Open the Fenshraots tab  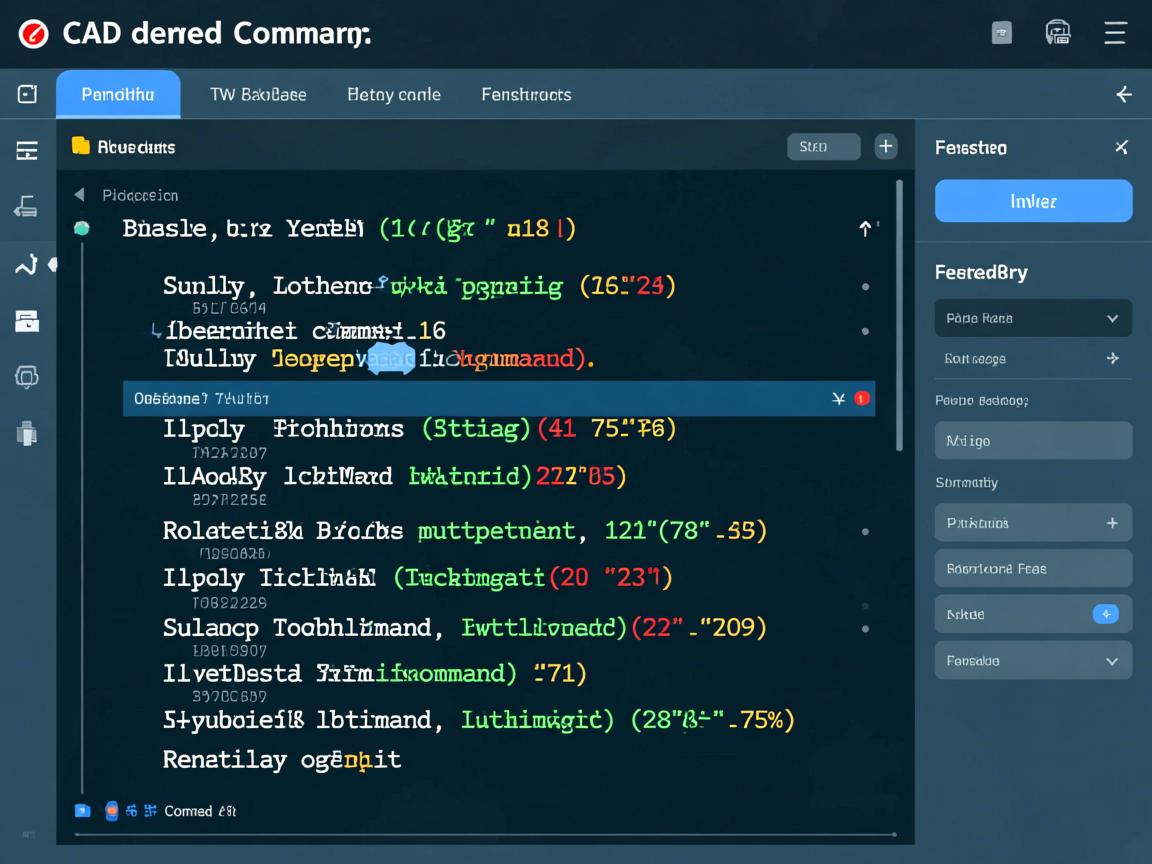(526, 95)
